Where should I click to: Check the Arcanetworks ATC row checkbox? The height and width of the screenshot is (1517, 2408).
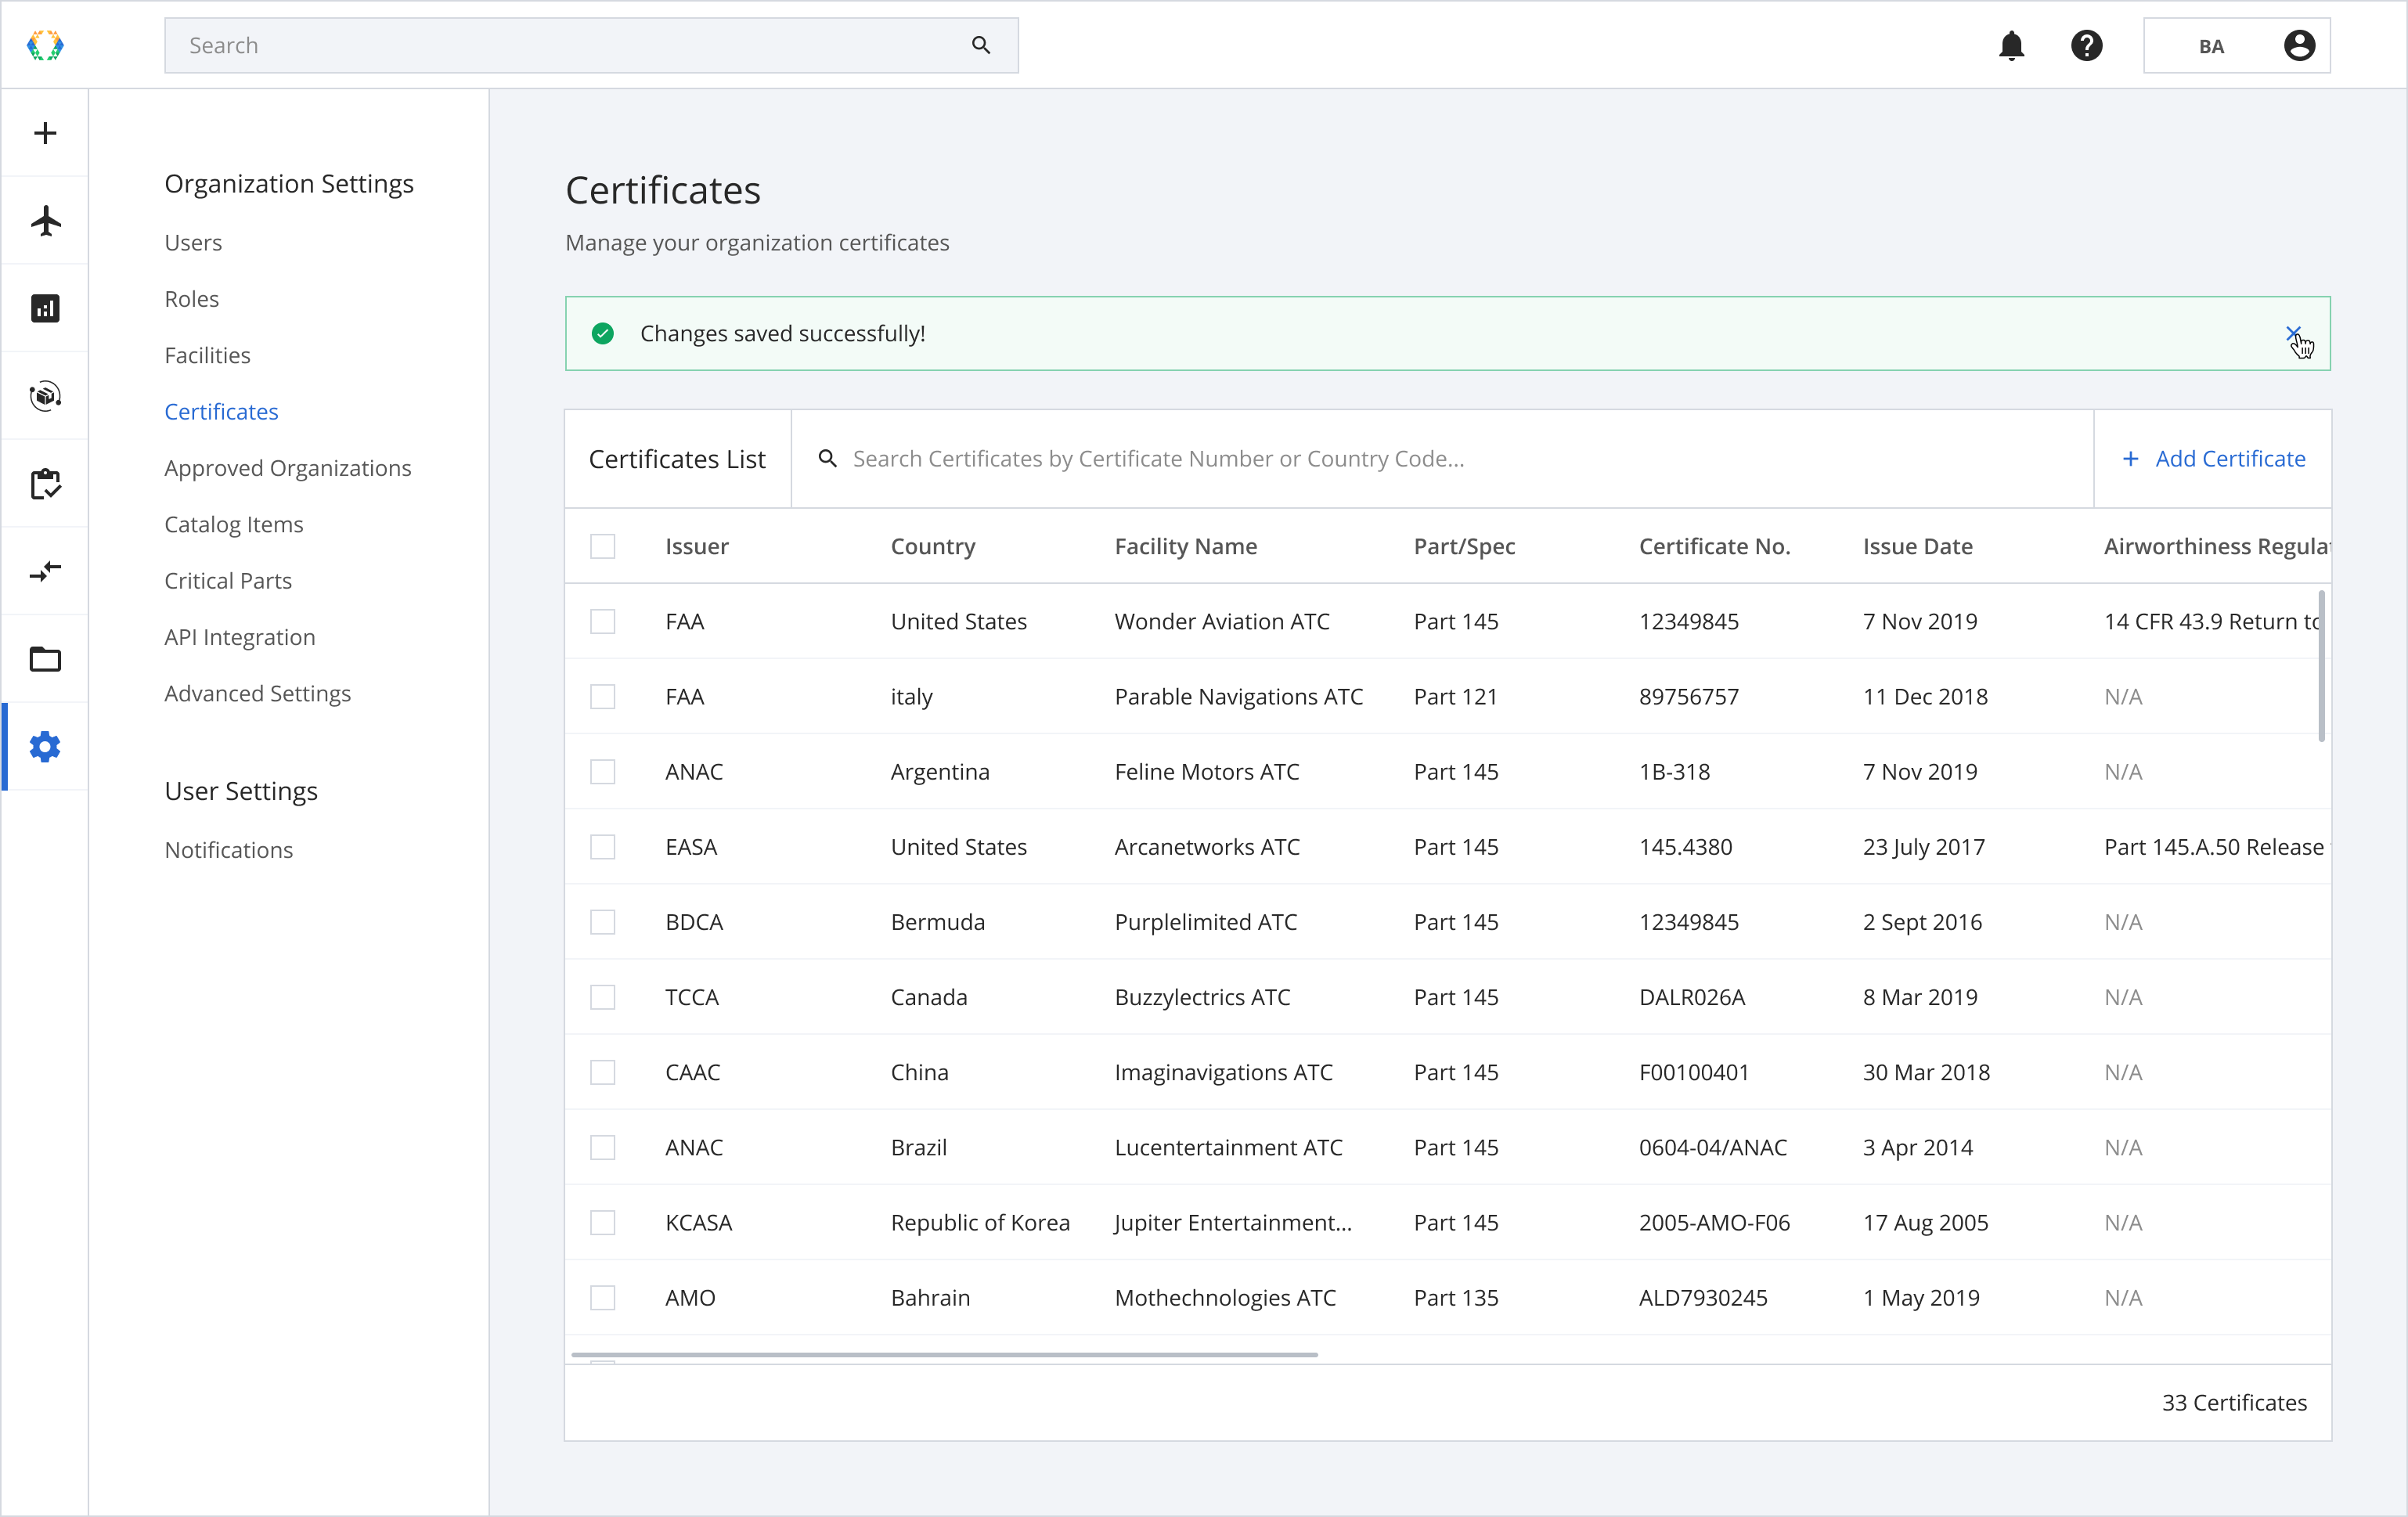pyautogui.click(x=603, y=847)
